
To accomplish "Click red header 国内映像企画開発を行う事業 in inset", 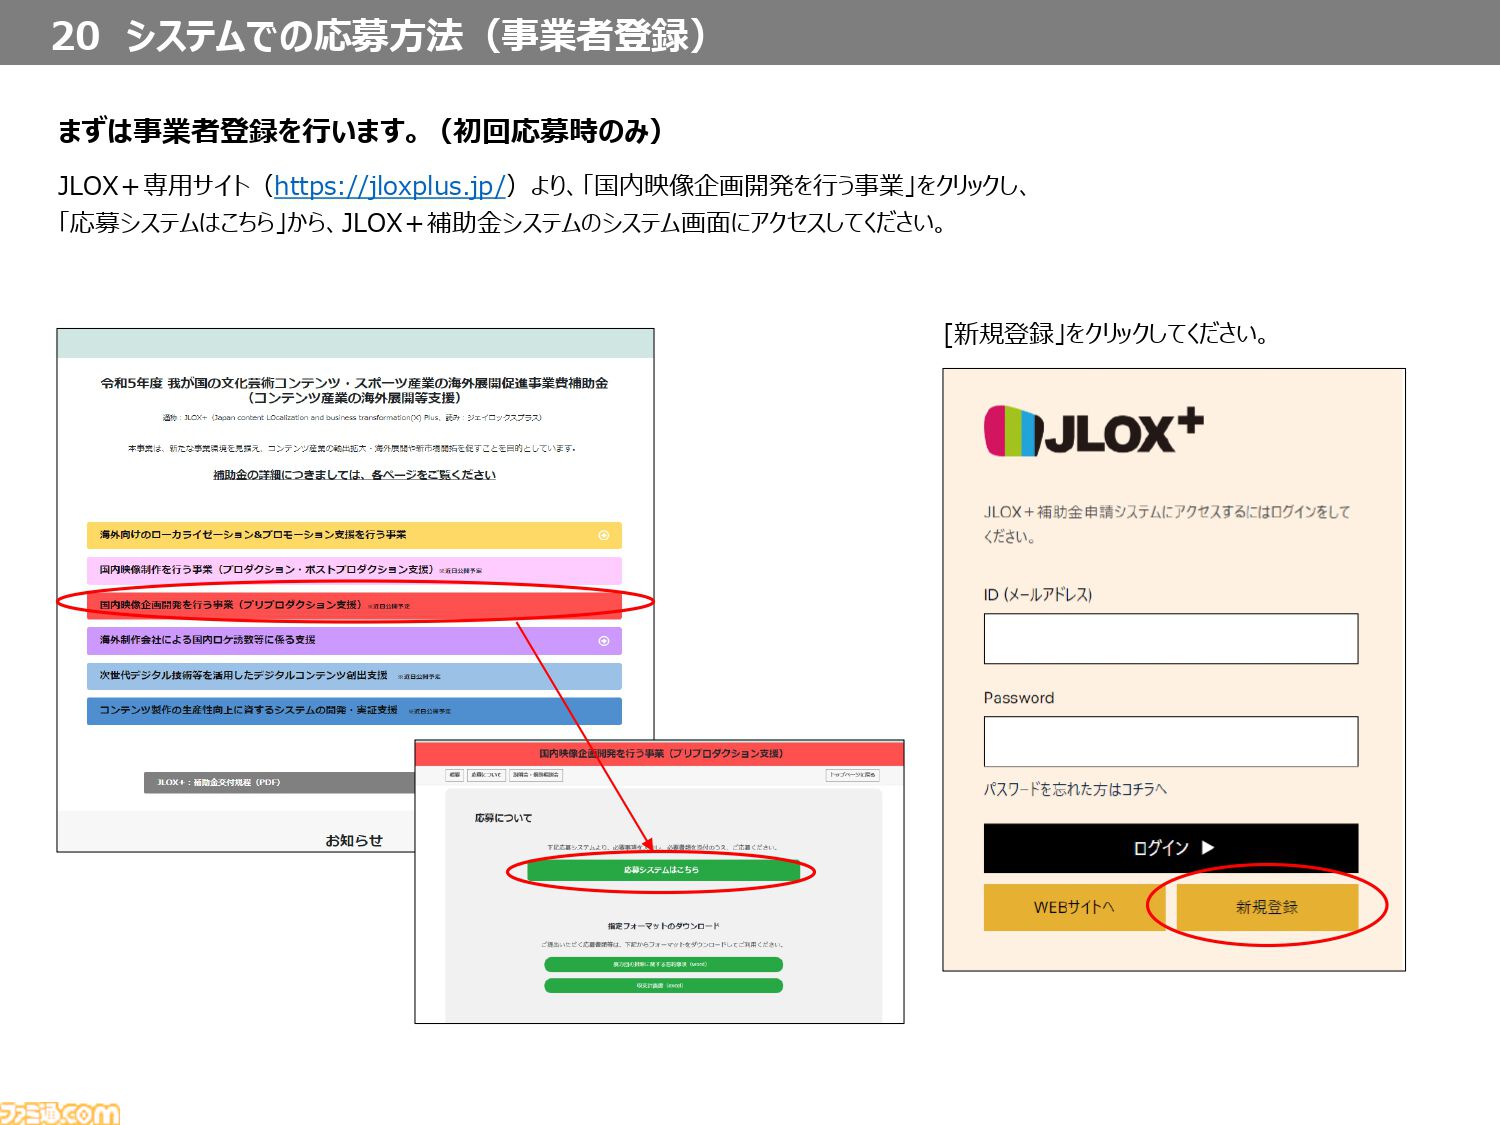I will pyautogui.click(x=660, y=754).
